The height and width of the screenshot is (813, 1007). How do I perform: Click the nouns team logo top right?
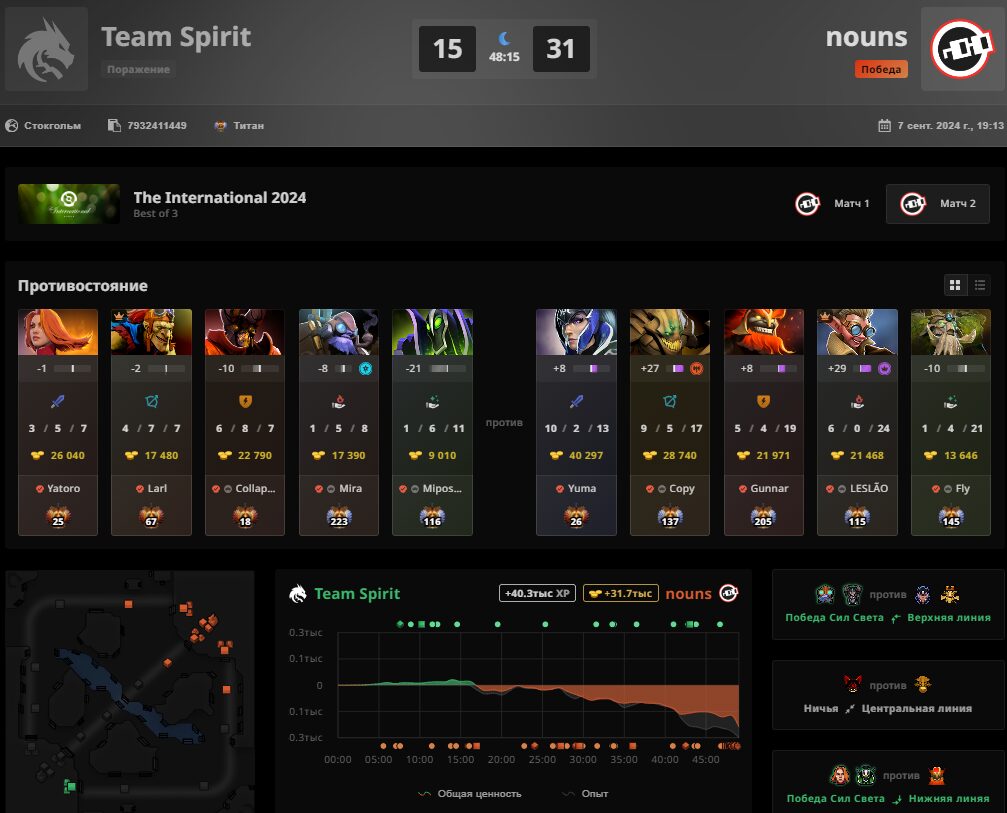coord(963,49)
